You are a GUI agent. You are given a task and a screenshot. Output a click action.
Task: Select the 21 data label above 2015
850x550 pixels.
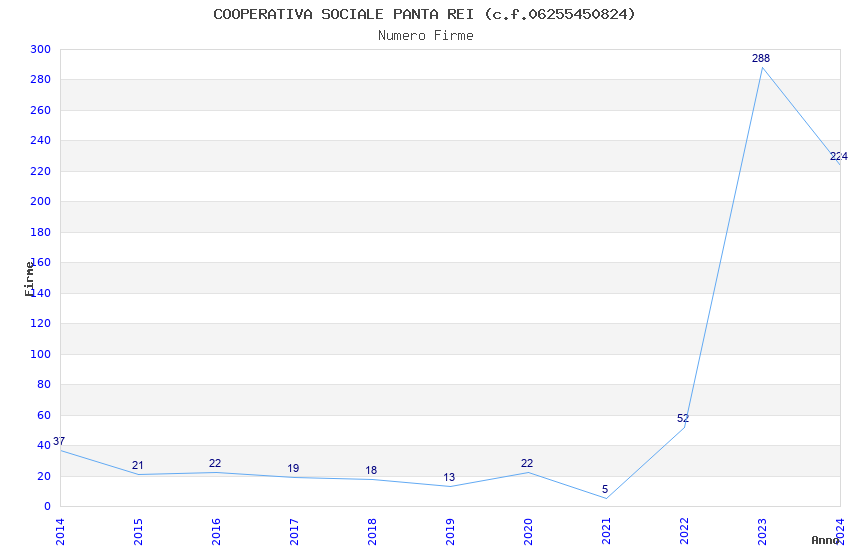138,465
